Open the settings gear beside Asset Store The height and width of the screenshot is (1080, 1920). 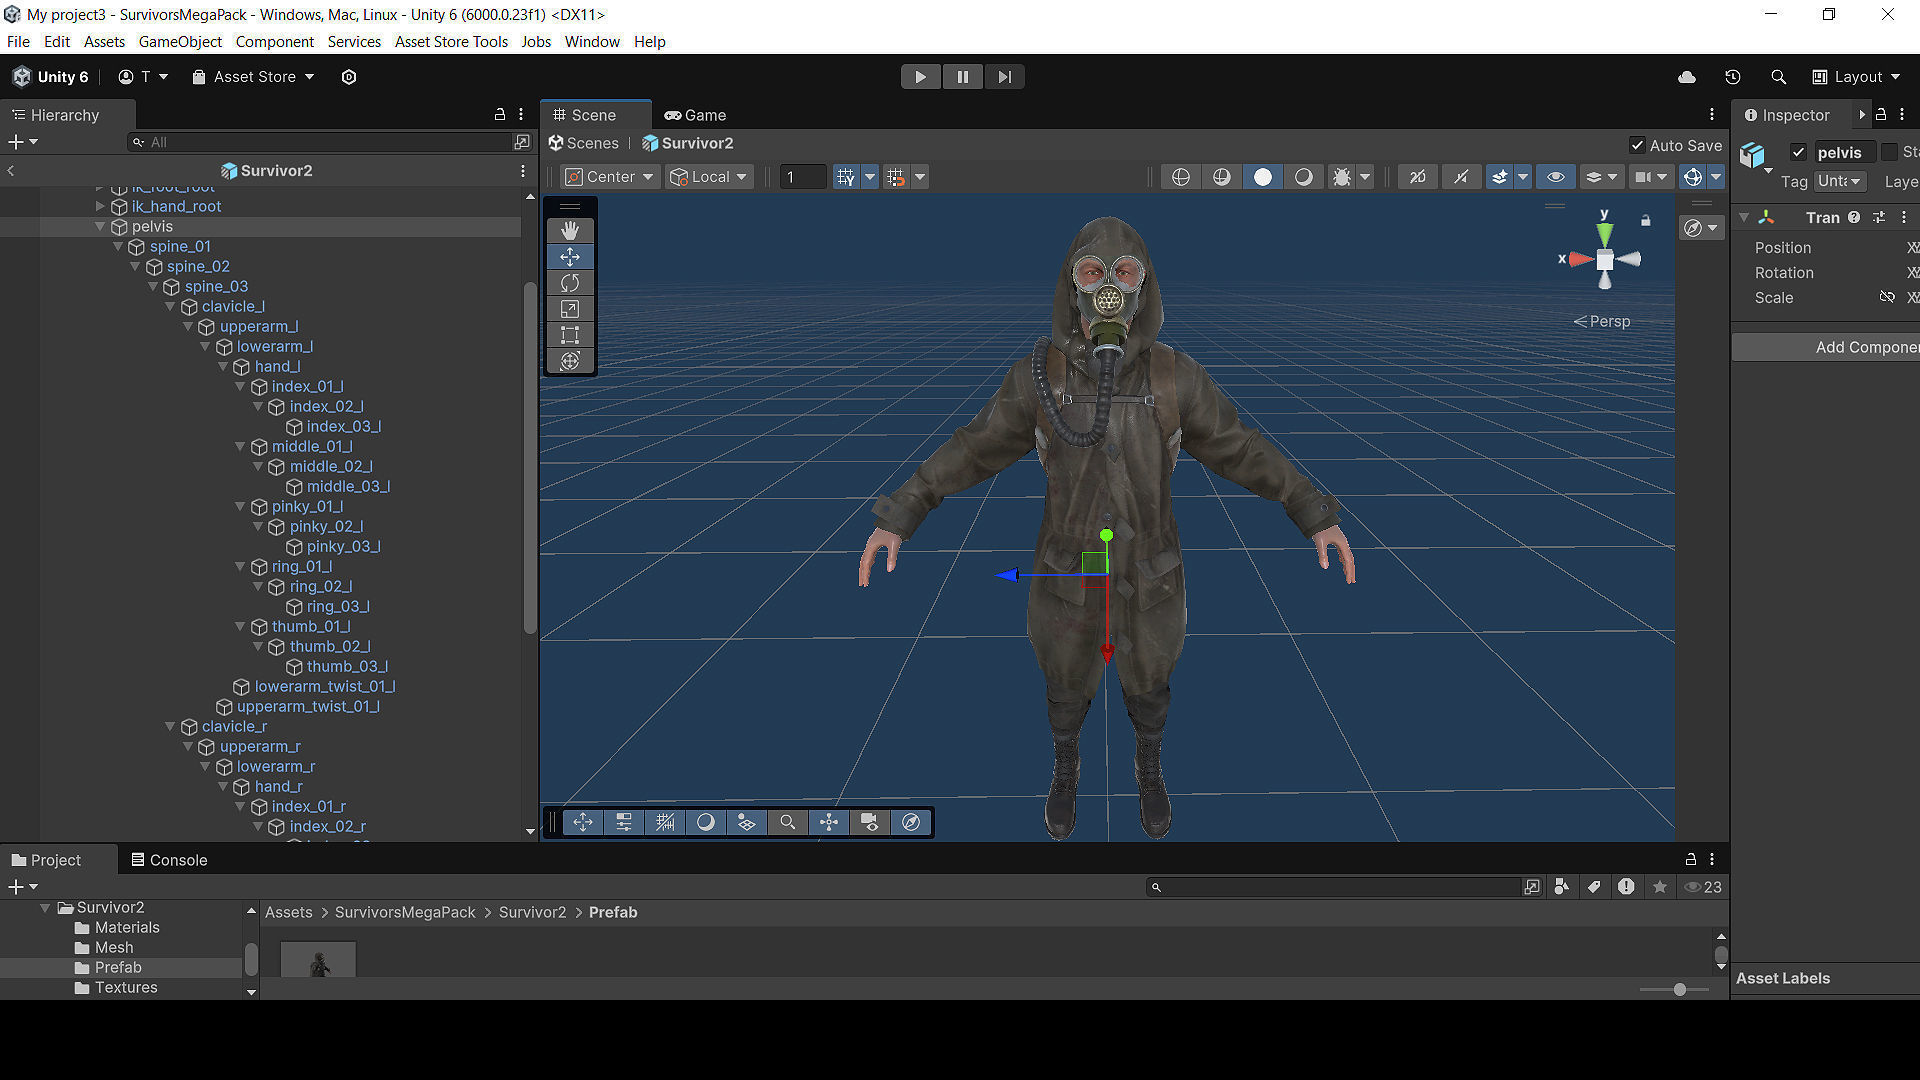tap(349, 77)
